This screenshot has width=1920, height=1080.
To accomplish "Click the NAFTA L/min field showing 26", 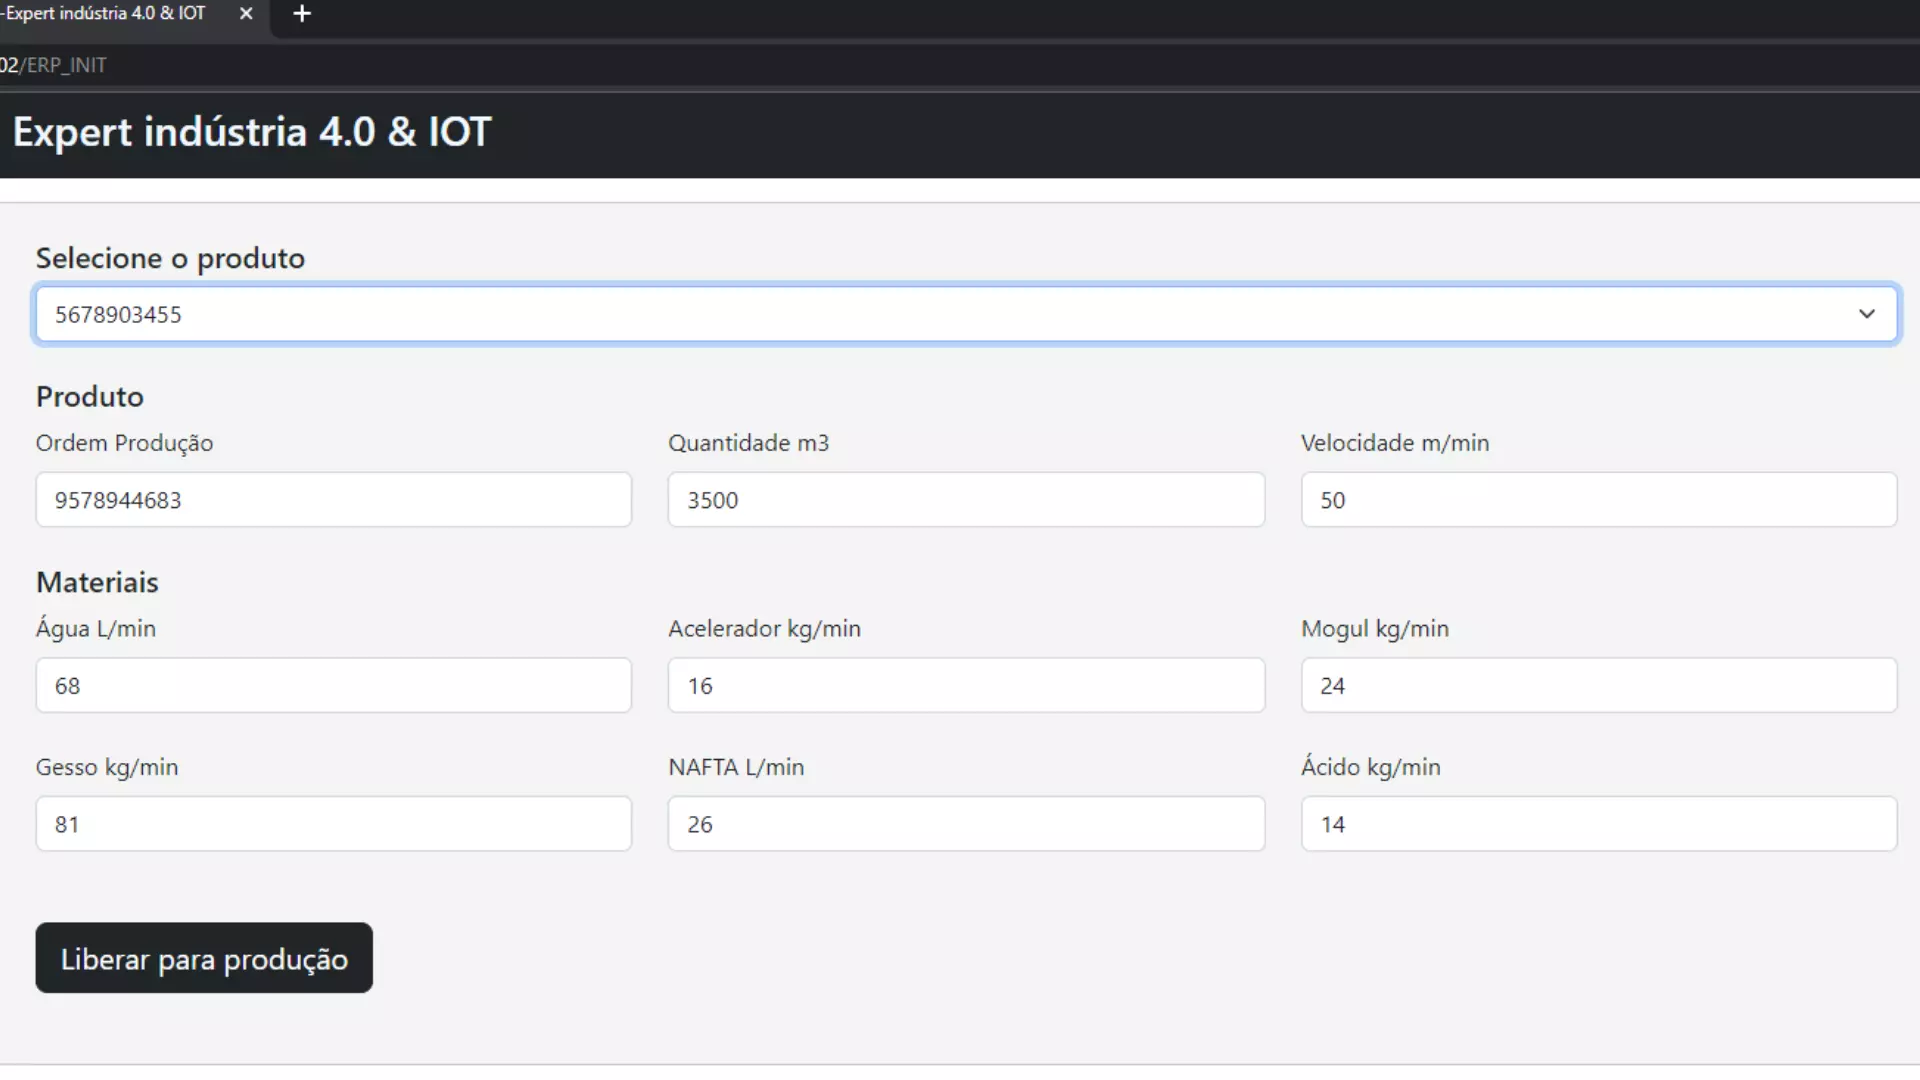I will coord(966,823).
